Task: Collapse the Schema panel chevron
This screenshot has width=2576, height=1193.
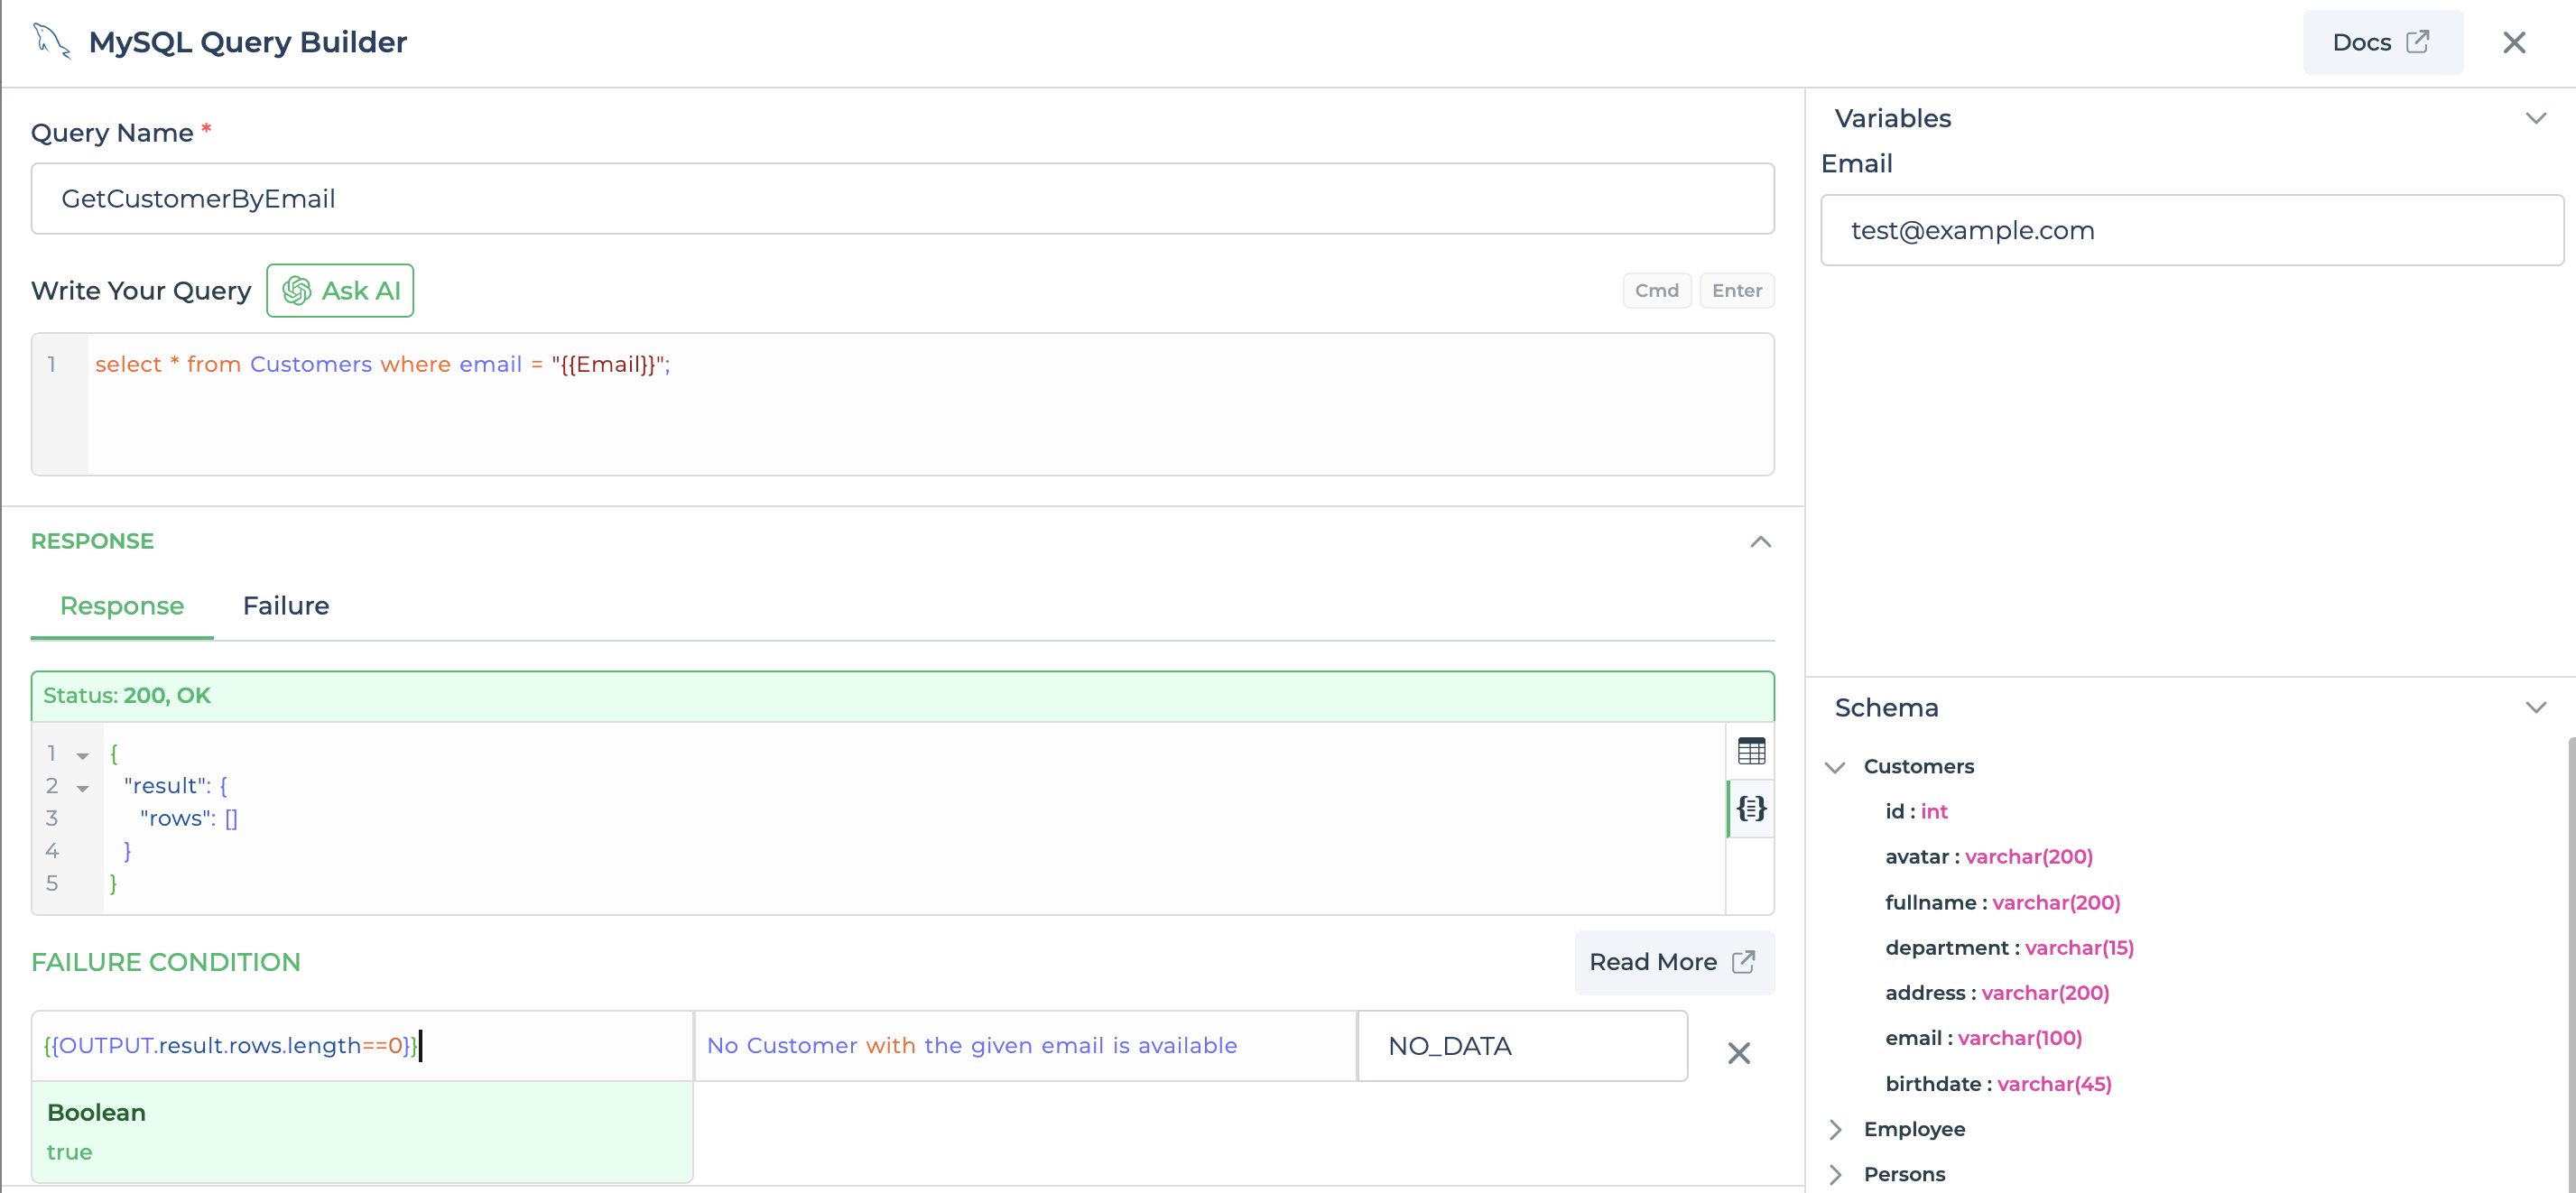Action: pos(2536,708)
